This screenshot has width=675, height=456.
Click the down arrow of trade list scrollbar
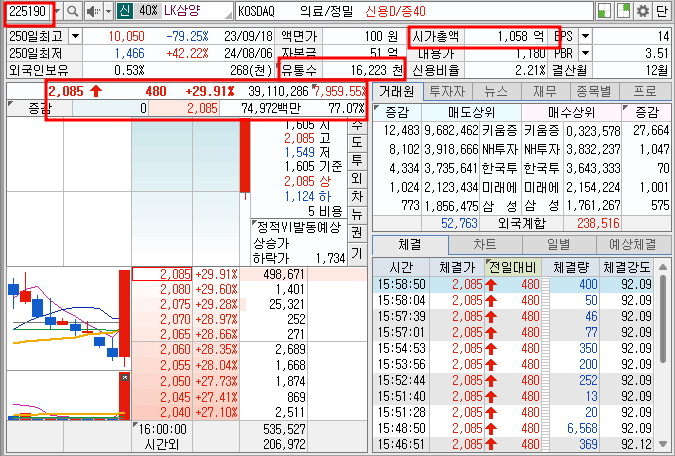point(663,444)
